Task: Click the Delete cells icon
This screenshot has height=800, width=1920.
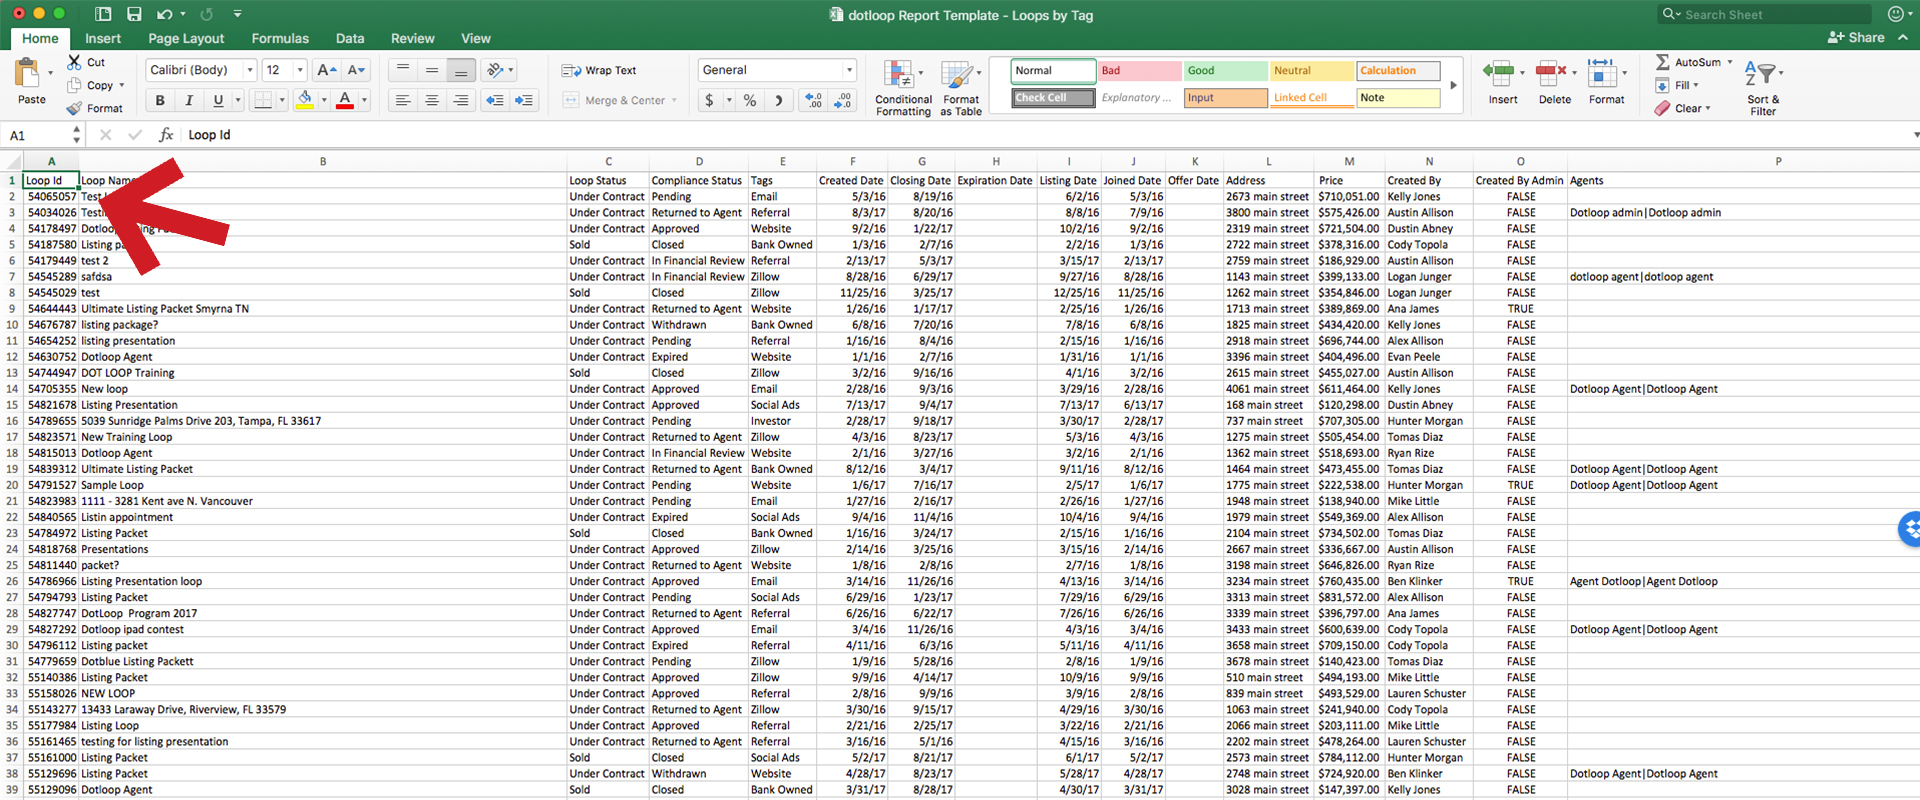Action: tap(1550, 73)
